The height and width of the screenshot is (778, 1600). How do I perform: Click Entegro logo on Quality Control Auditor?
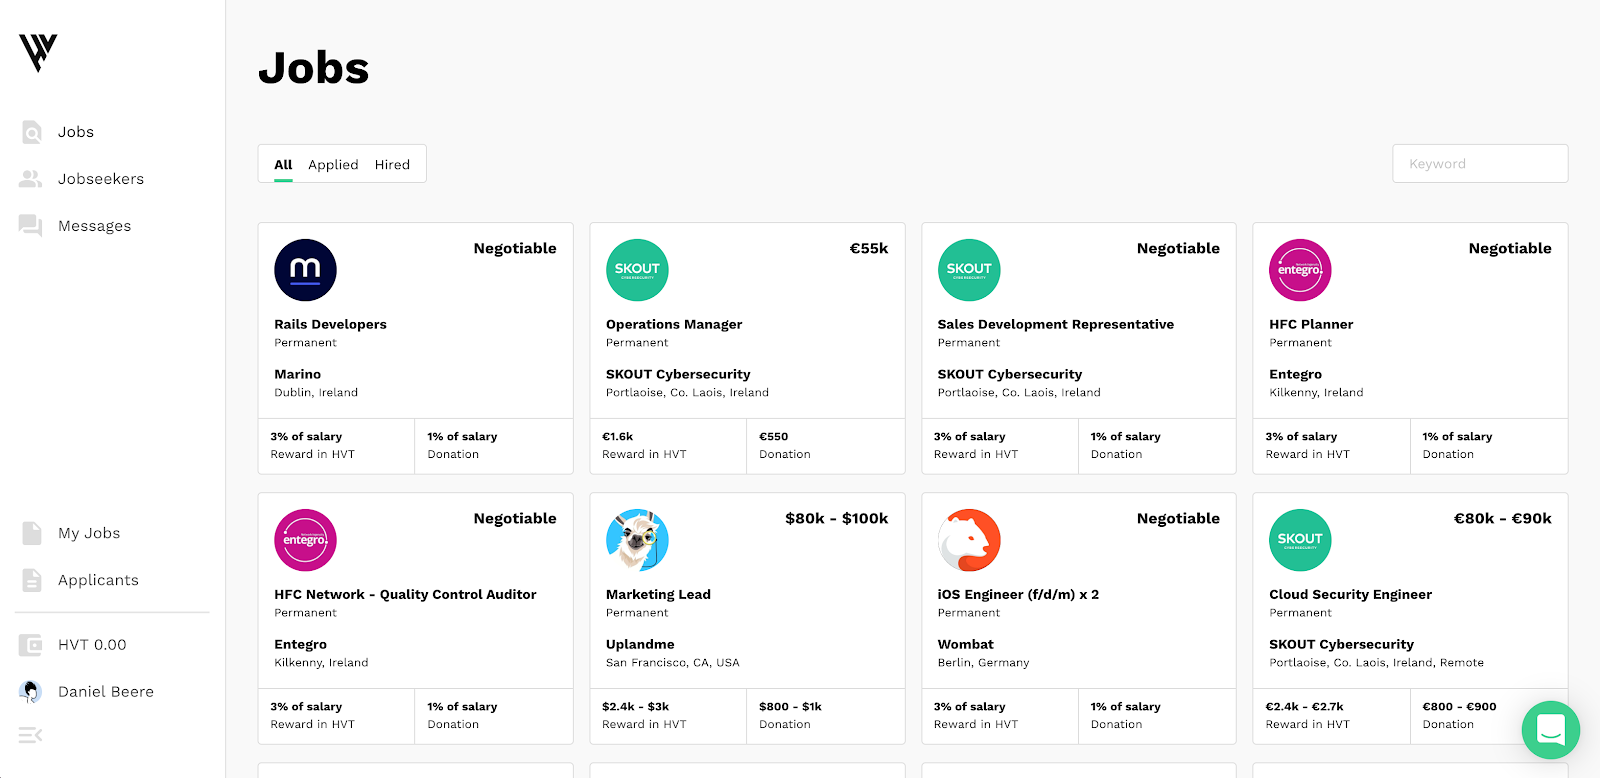[x=305, y=540]
